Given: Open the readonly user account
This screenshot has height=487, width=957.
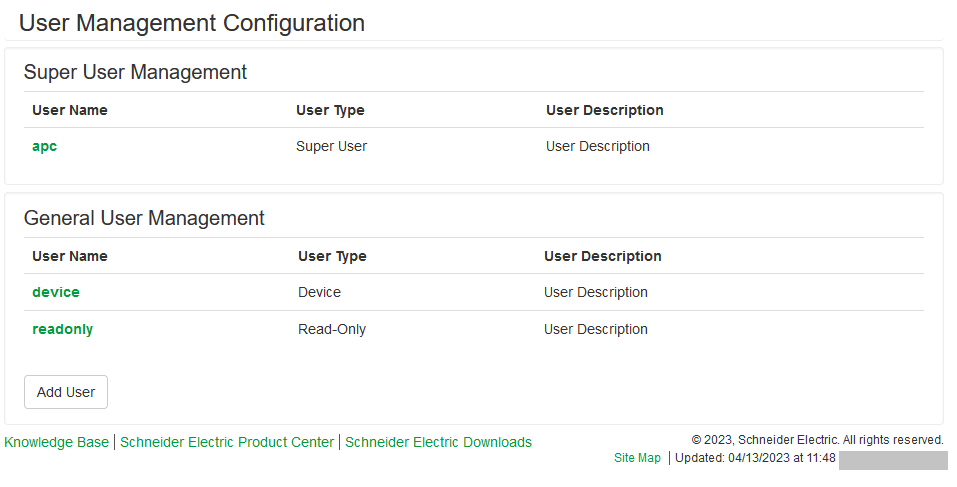Looking at the screenshot, I should point(62,330).
